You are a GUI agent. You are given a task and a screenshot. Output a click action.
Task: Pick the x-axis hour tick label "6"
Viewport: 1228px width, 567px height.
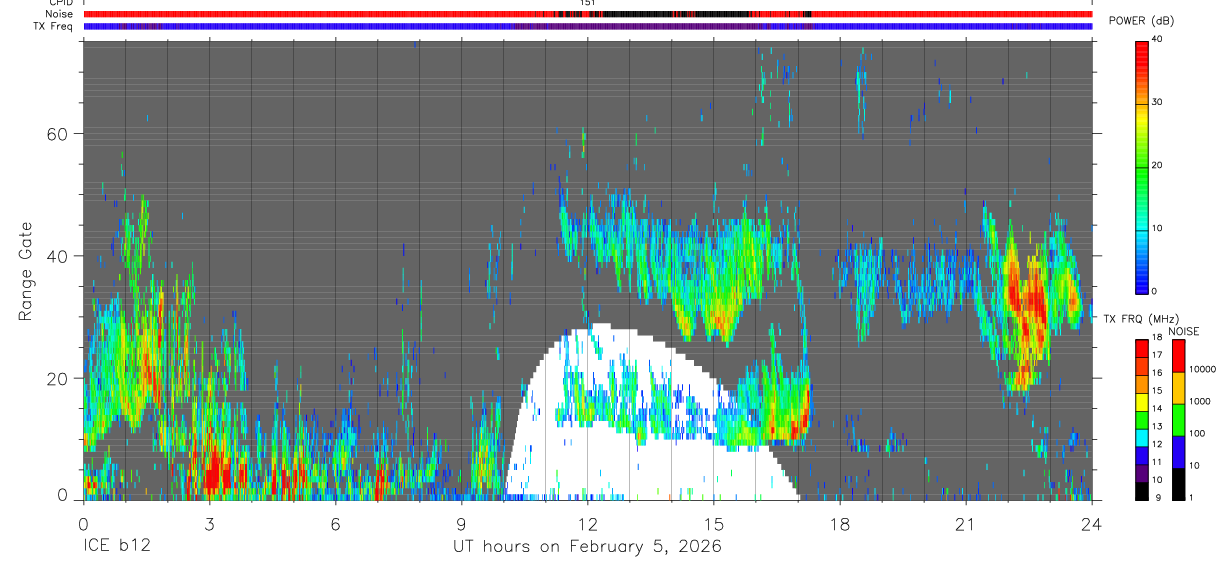point(335,524)
